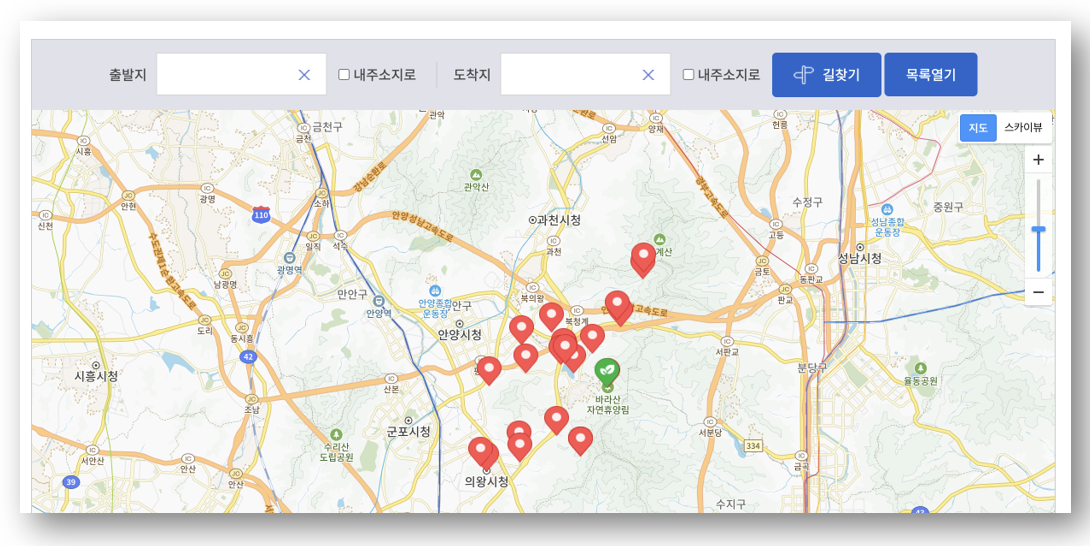Click the 성남종합운동장 stadium icon
Viewport: 1090px width, 546px height.
click(x=886, y=209)
